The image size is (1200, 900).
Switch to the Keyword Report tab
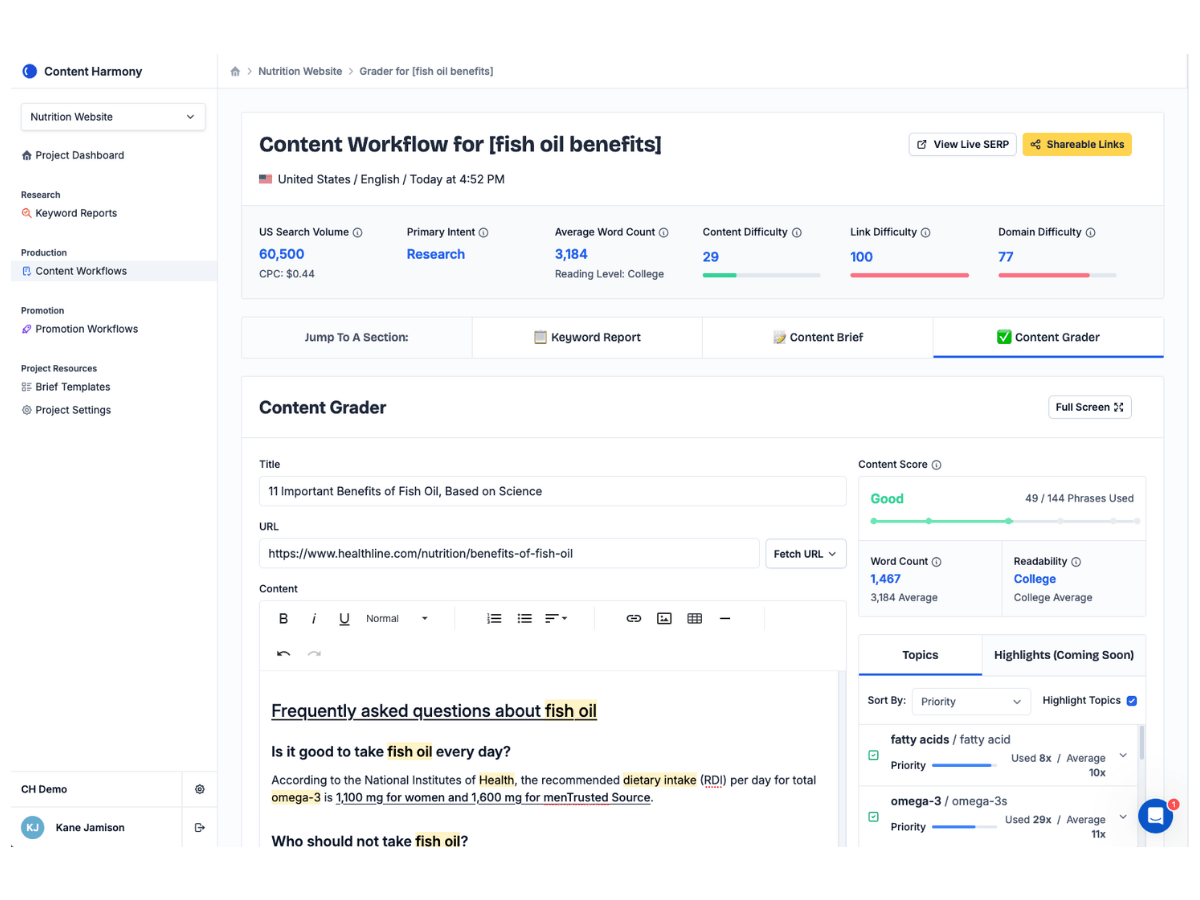(x=586, y=337)
